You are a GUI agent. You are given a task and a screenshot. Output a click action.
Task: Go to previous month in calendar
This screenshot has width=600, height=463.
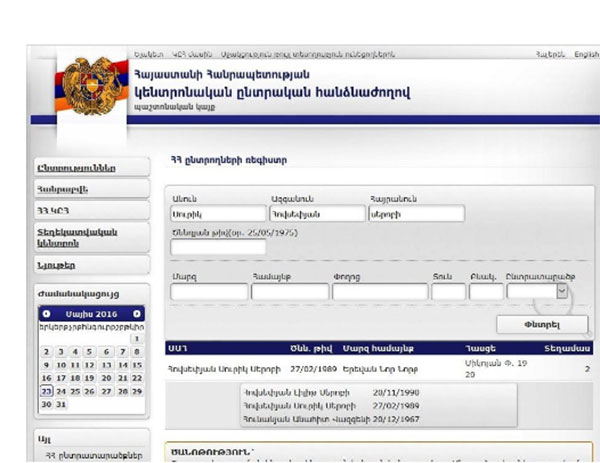46,313
